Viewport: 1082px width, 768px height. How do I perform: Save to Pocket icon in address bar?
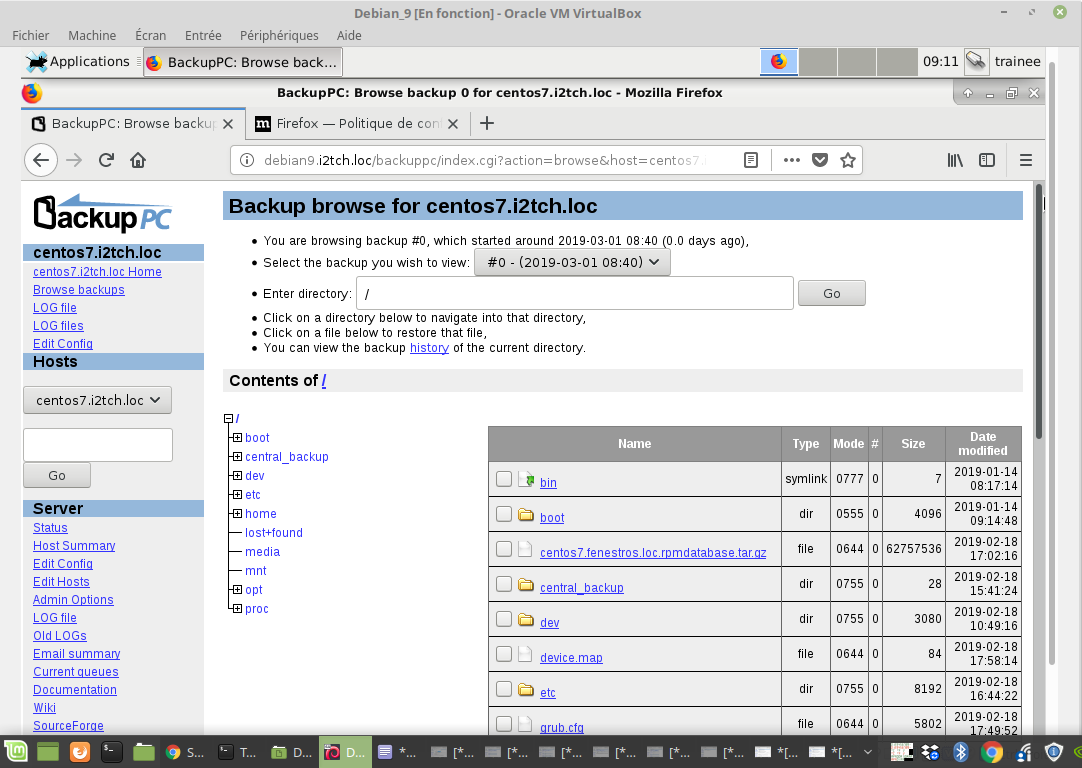click(x=820, y=160)
